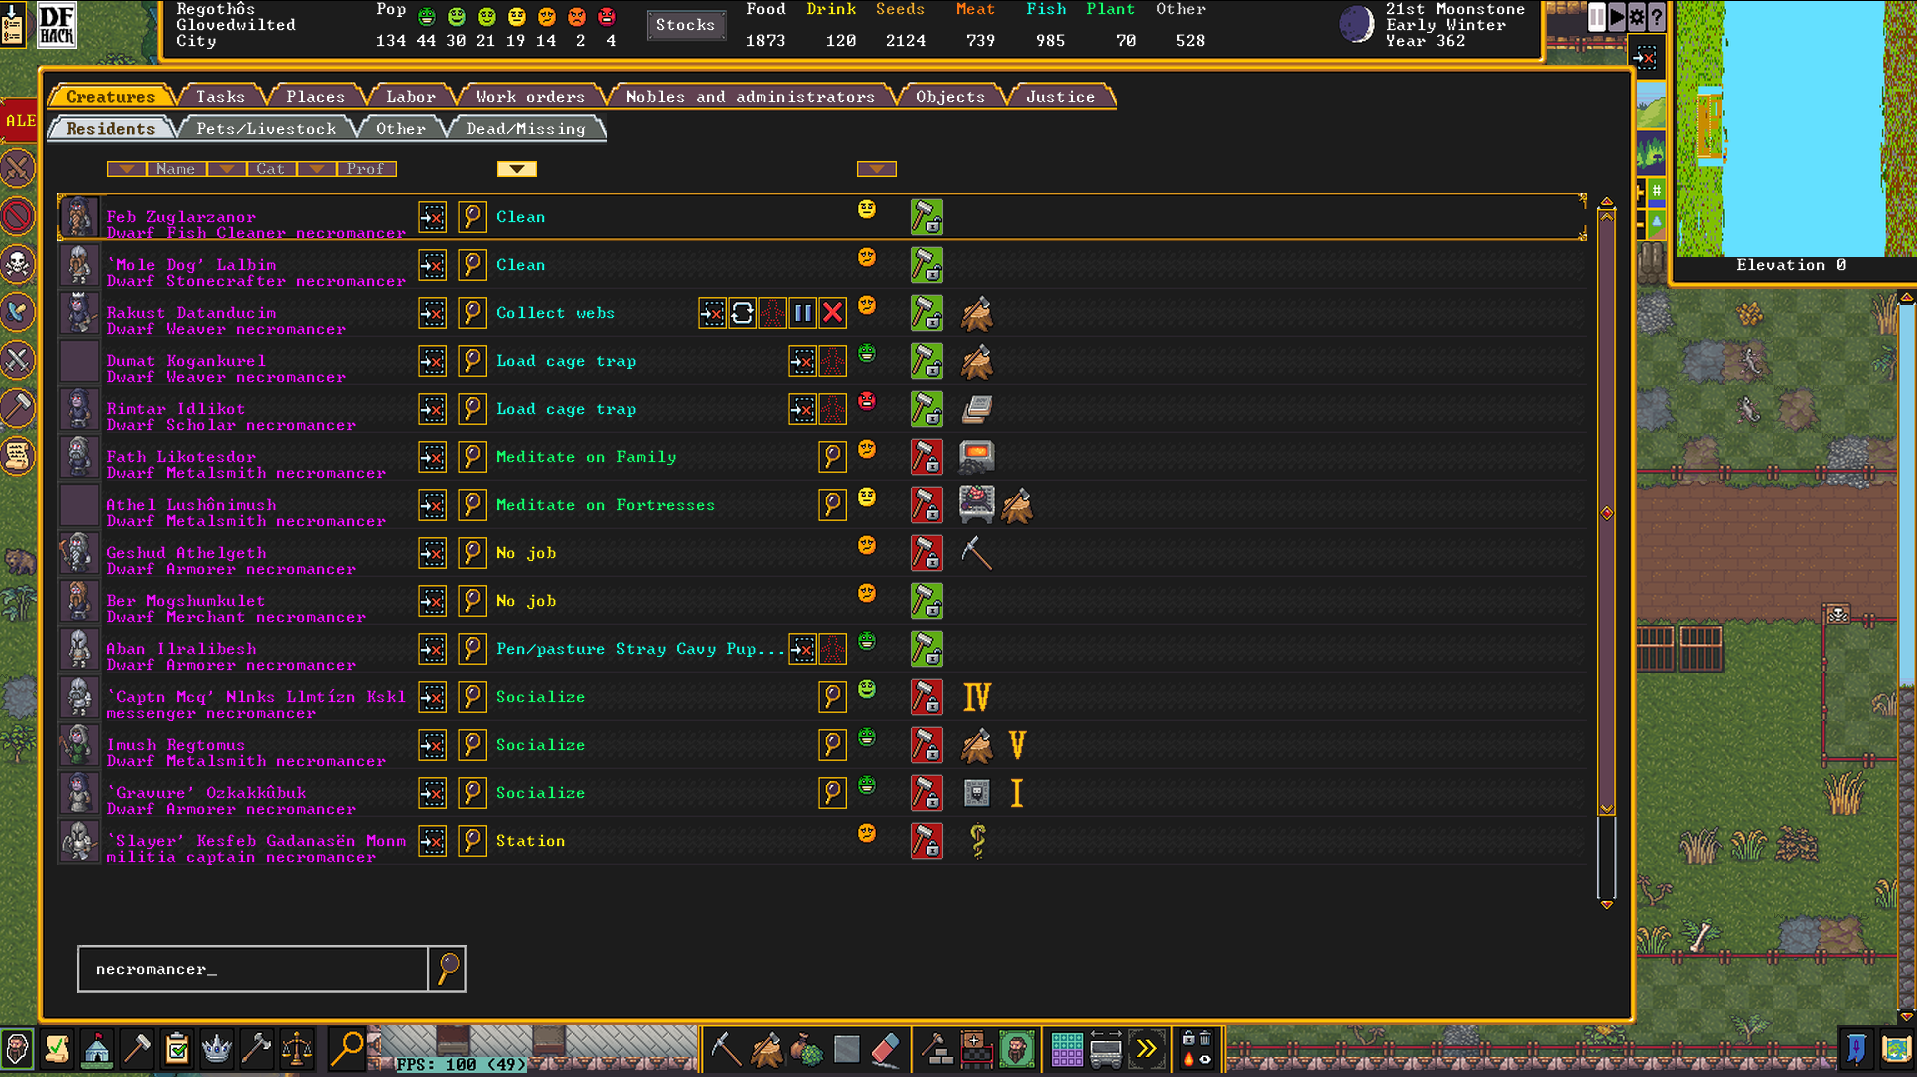Open Nobles and administrators tab

pyautogui.click(x=750, y=97)
